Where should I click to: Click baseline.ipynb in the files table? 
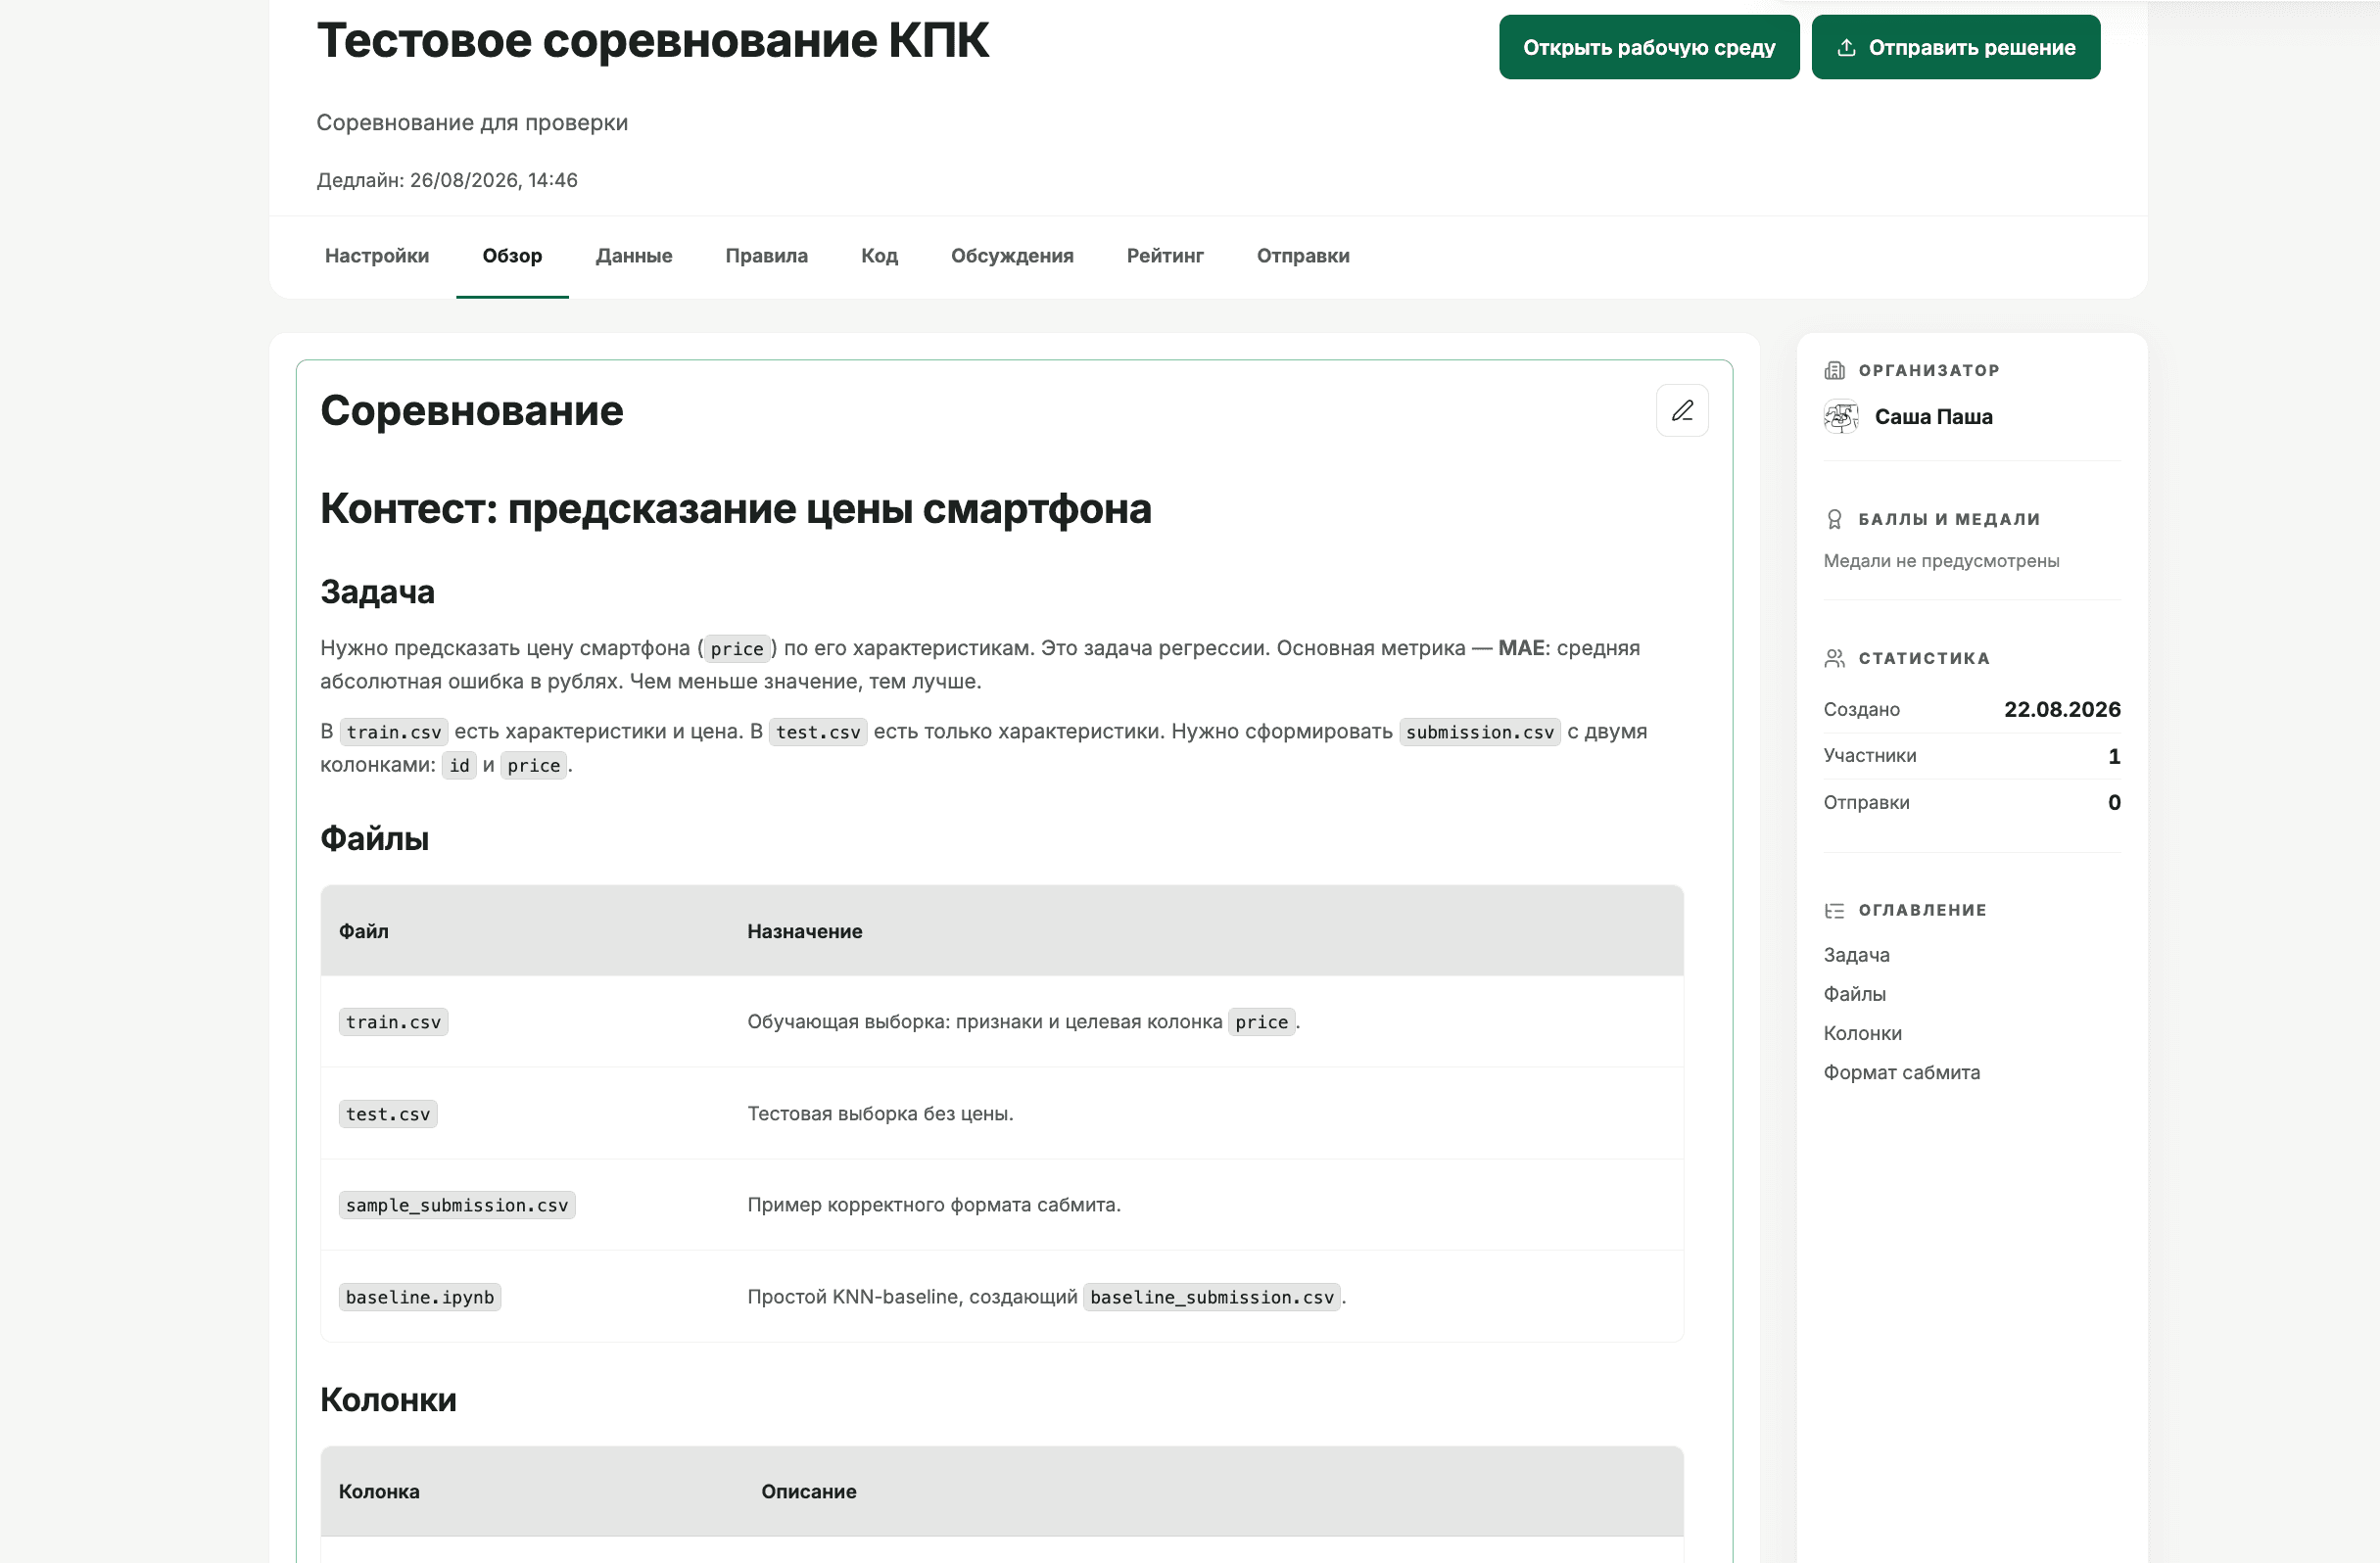(420, 1297)
